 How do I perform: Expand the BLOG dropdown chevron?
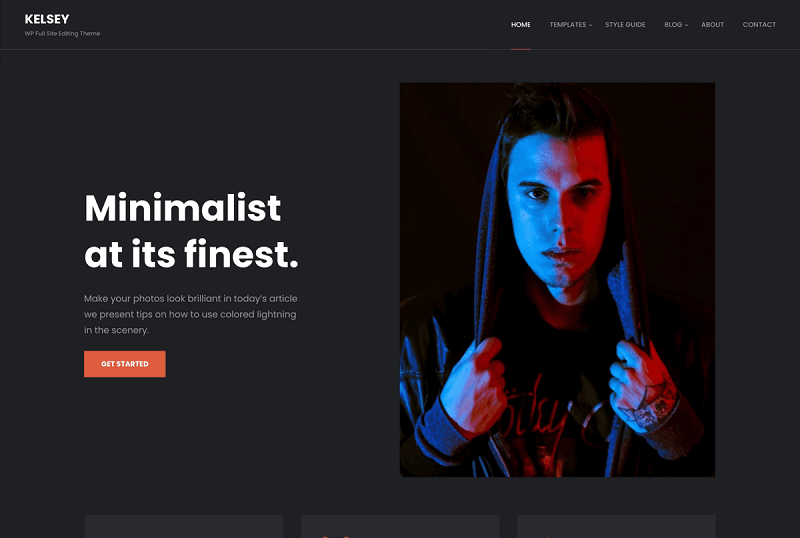[x=686, y=25]
